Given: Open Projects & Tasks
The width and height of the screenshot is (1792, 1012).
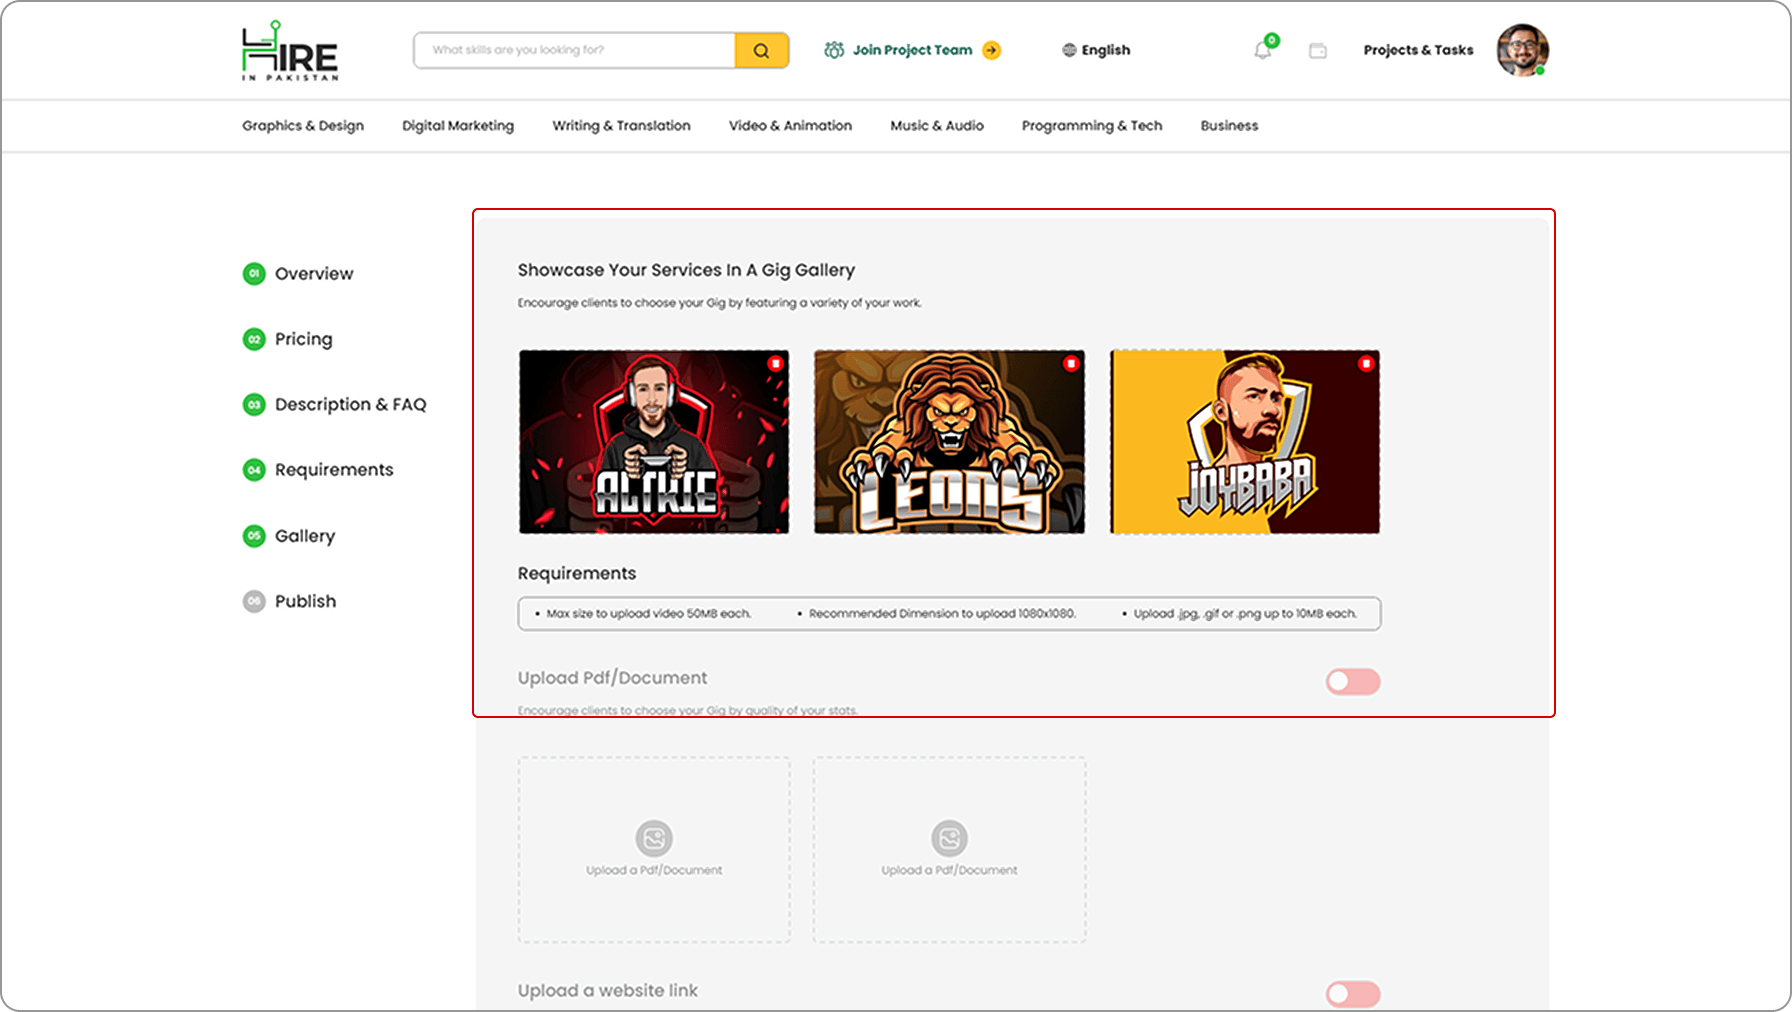Looking at the screenshot, I should [1418, 50].
